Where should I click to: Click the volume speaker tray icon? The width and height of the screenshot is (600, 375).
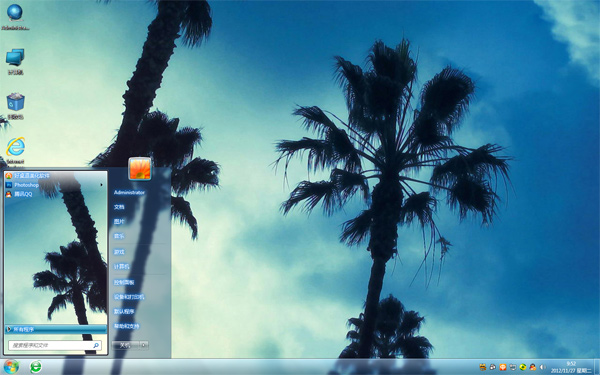click(x=543, y=367)
